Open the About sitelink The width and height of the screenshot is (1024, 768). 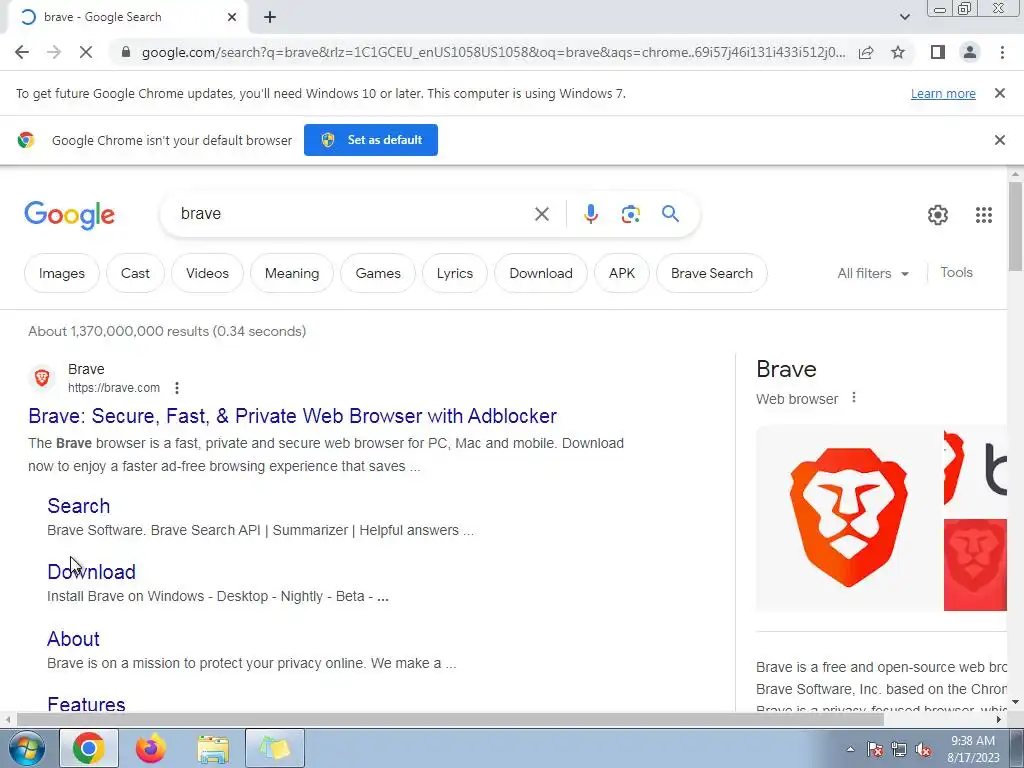coord(73,639)
